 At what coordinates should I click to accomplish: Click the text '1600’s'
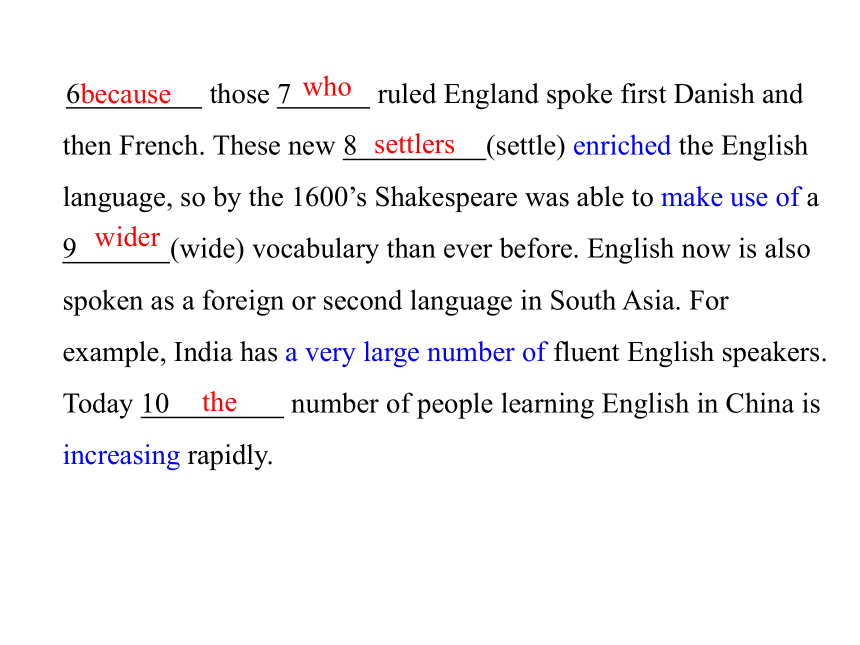tap(329, 197)
